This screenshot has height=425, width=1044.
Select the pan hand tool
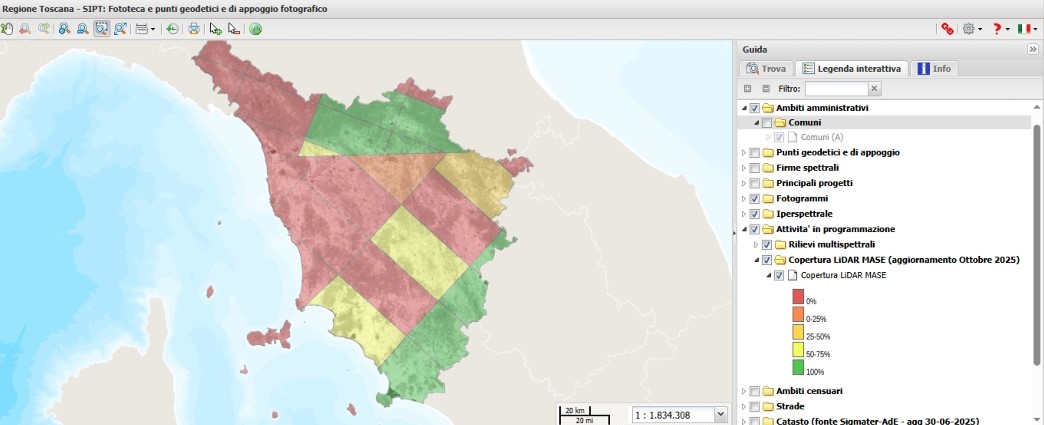pos(7,29)
